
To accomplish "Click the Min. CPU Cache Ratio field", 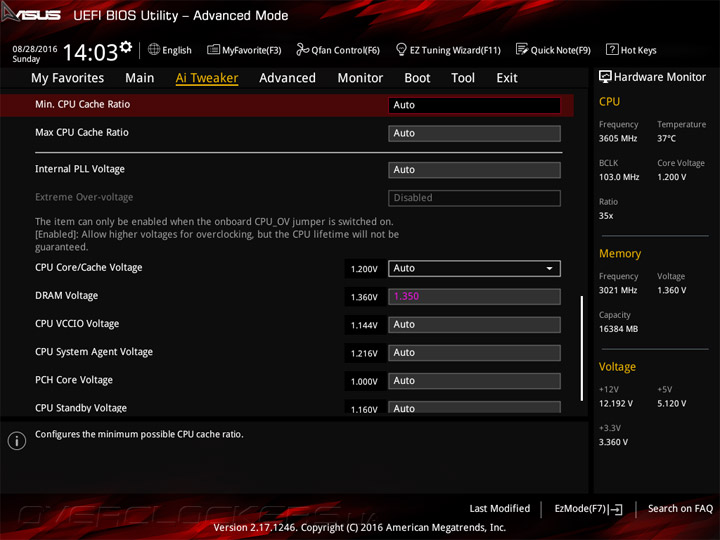I will point(474,105).
